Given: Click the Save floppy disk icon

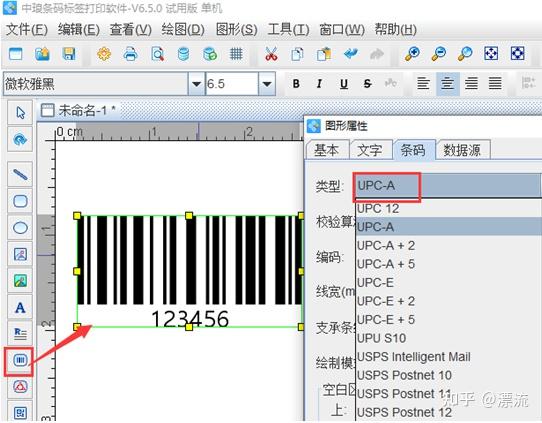Looking at the screenshot, I should point(69,54).
